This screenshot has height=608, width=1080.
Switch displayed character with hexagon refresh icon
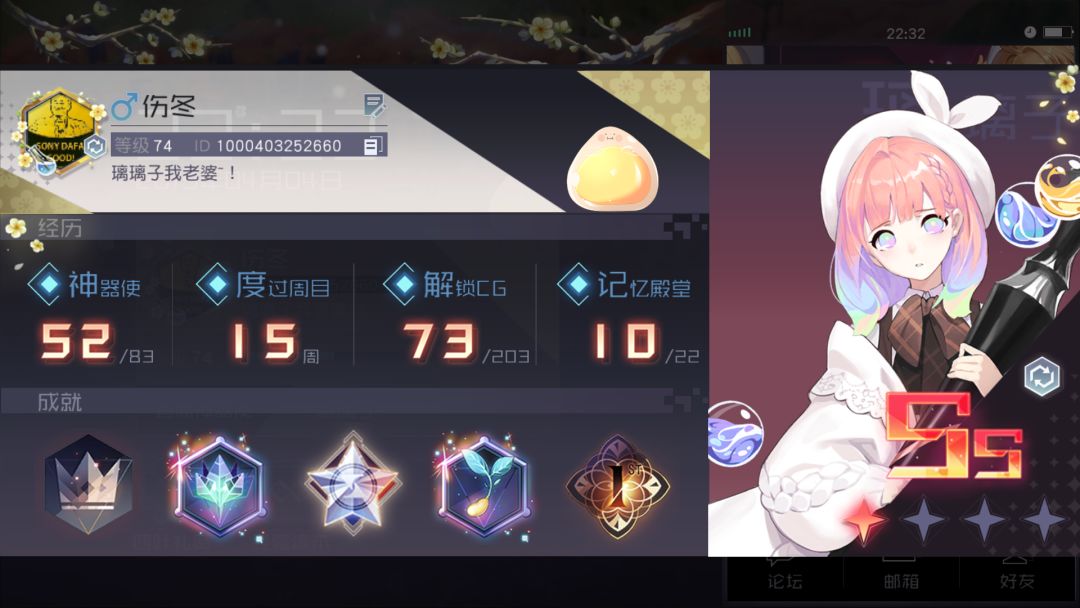tap(1041, 377)
